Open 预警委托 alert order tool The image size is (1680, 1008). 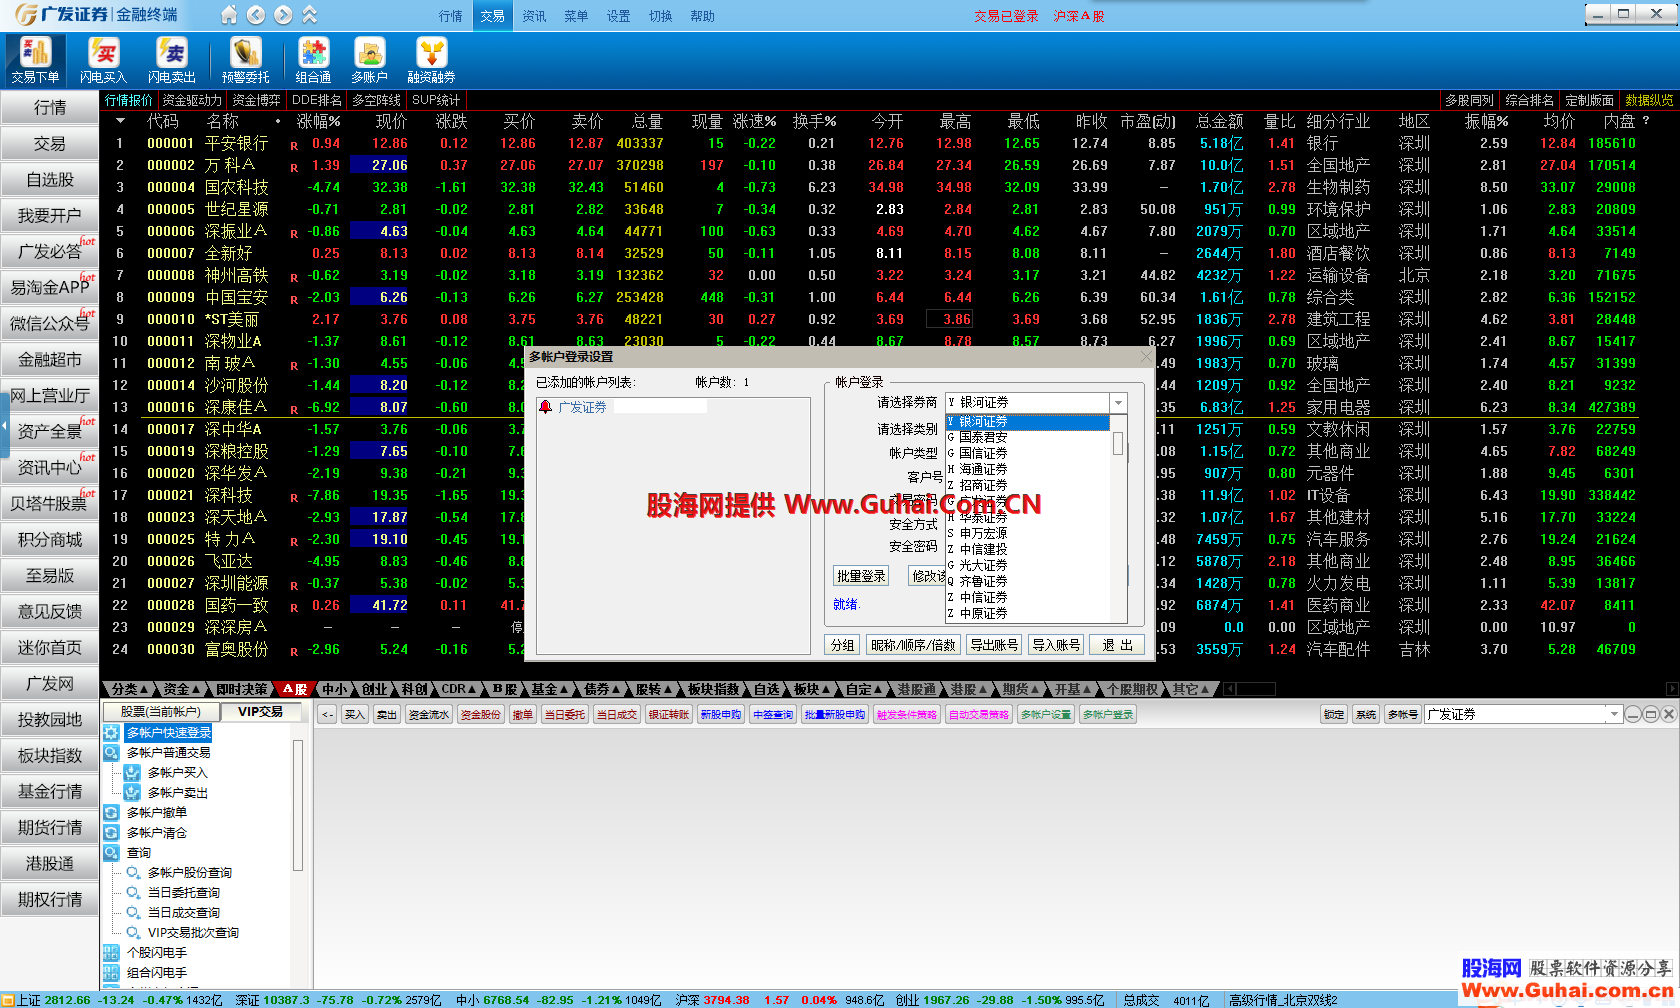tap(245, 60)
